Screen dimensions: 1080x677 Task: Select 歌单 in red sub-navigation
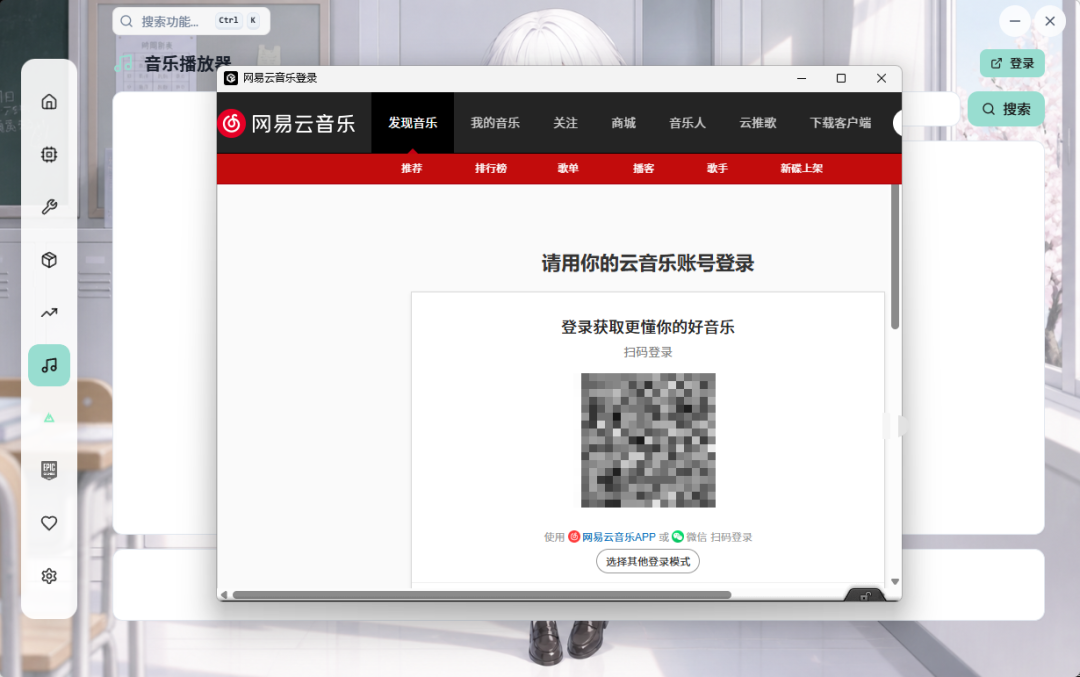(x=568, y=168)
